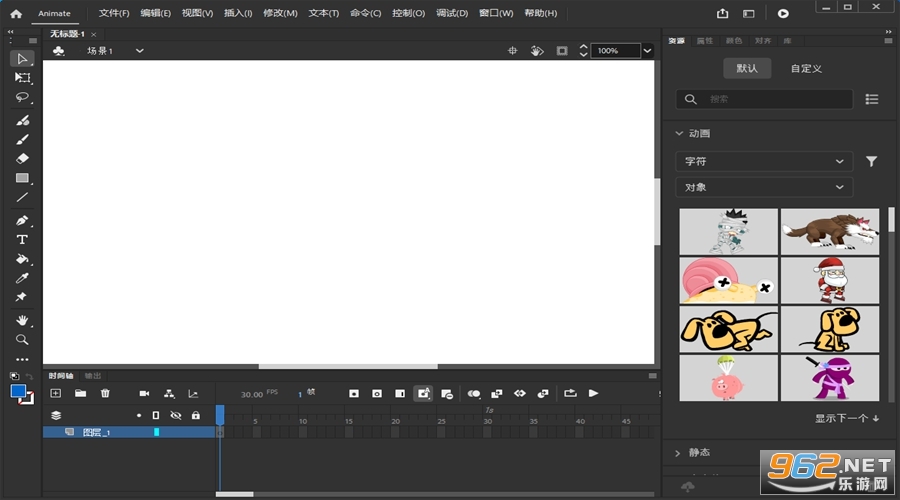Insert a blank keyframe
Screen dimensions: 900x500
pyautogui.click(x=377, y=393)
